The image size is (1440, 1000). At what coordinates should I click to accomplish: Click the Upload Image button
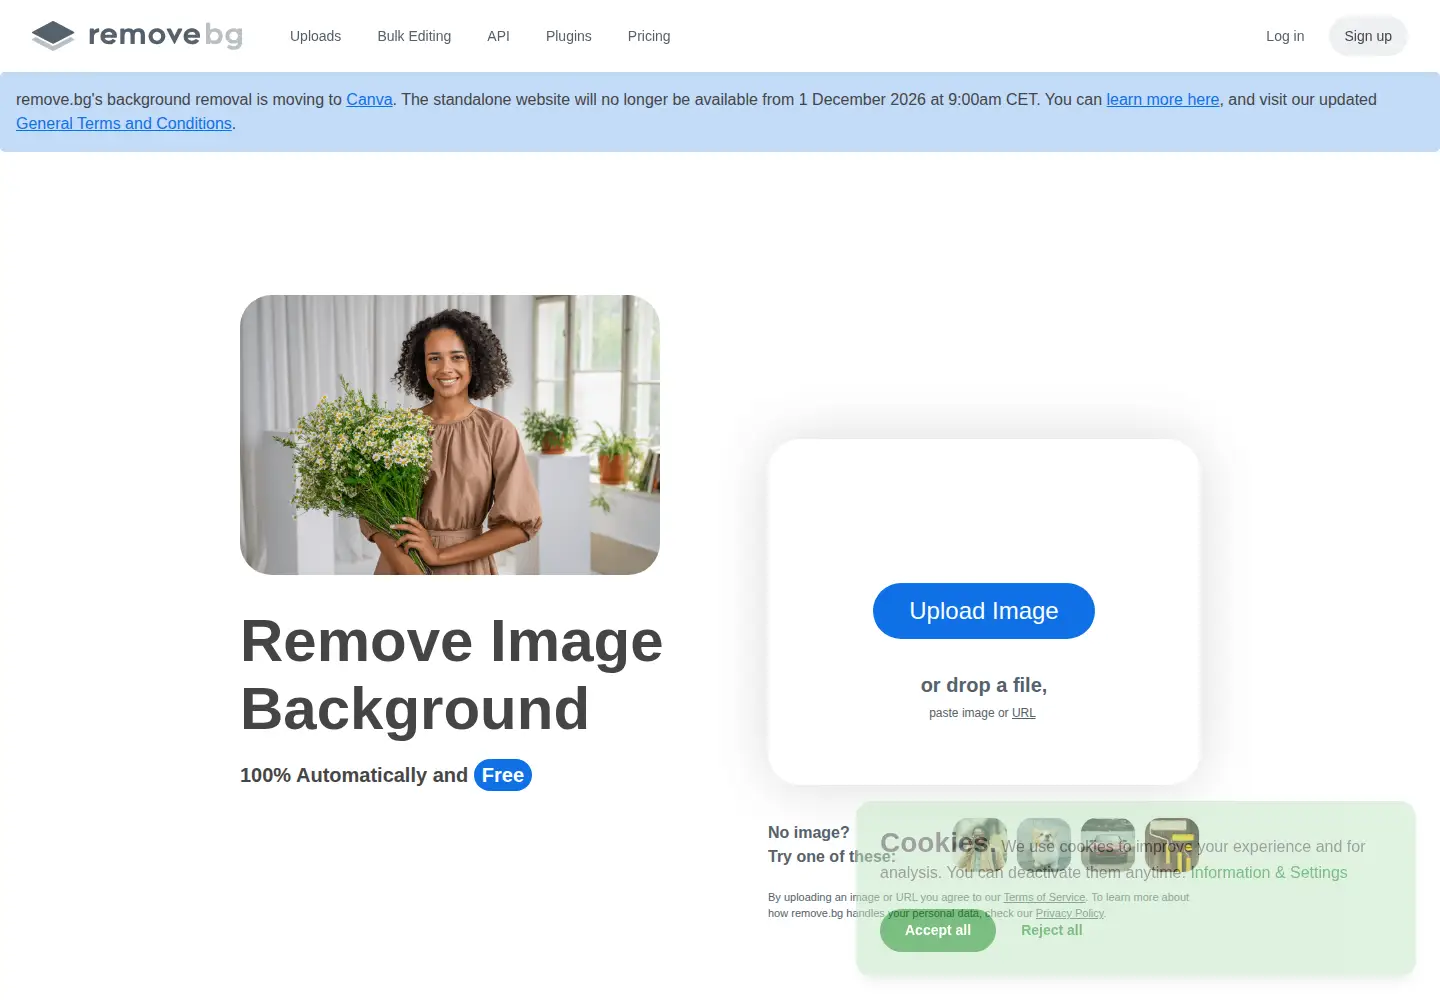tap(984, 611)
